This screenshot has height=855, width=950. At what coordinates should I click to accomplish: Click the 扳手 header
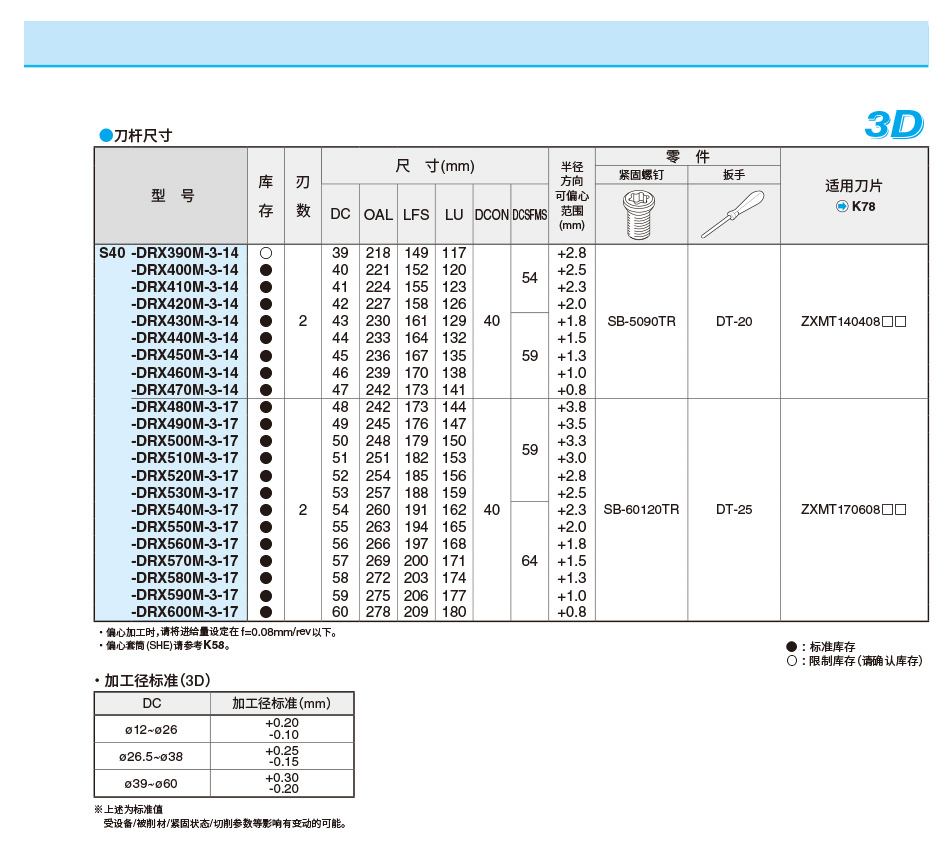pyautogui.click(x=734, y=175)
